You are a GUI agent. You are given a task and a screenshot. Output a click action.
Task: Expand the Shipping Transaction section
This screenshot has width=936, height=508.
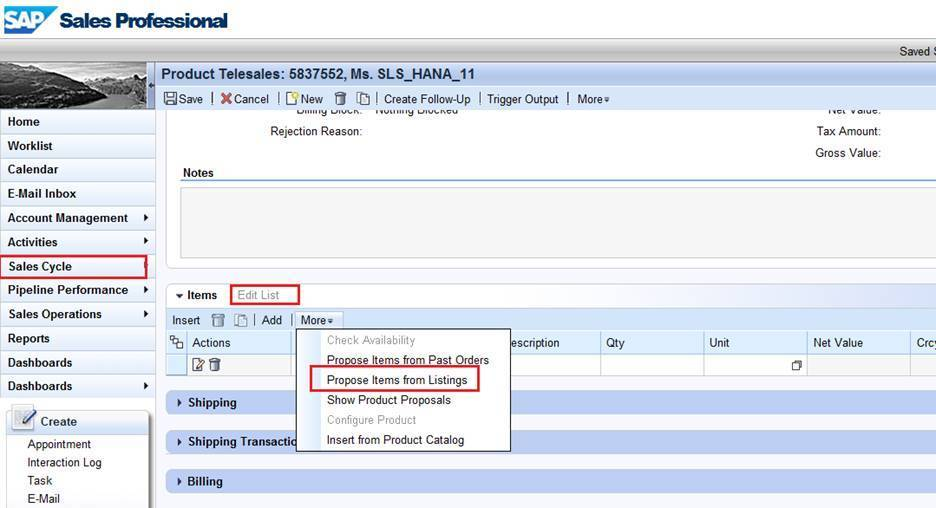click(x=180, y=442)
